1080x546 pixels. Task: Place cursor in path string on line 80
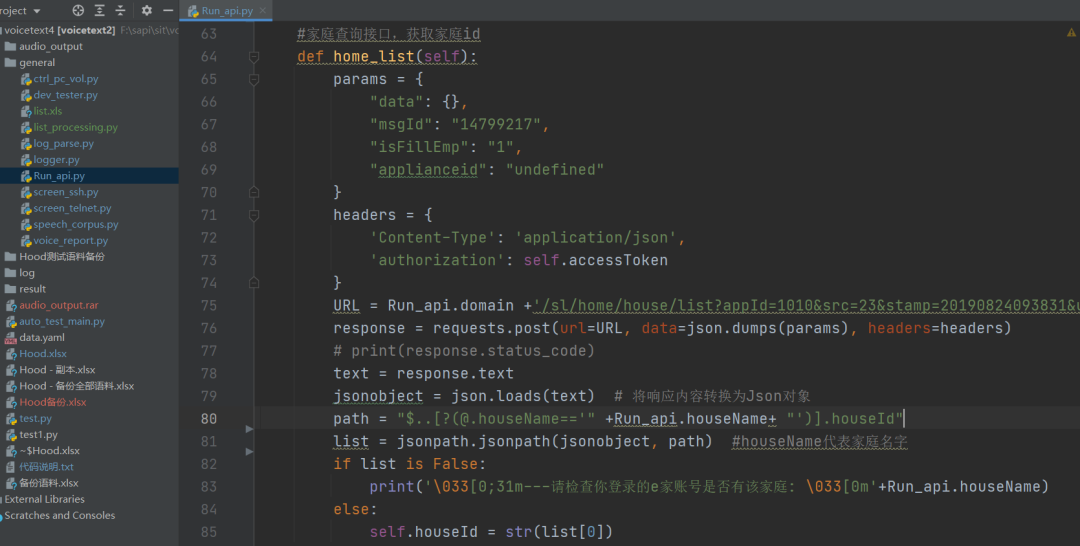[650, 419]
